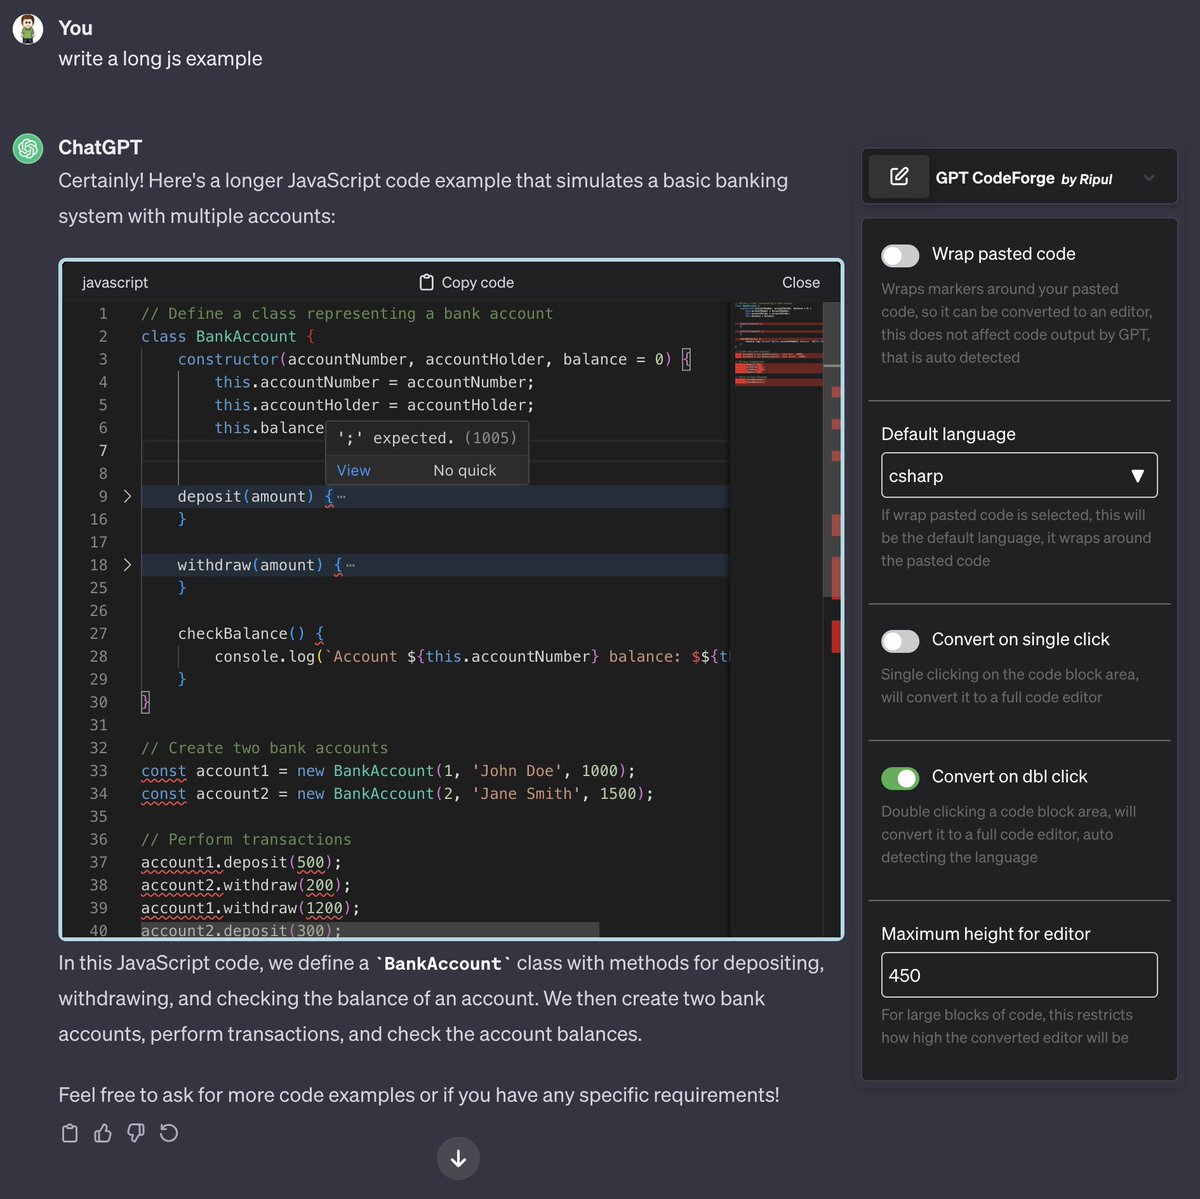1200x1199 pixels.
Task: Click the account2.withdraw(200) line
Action: [x=246, y=885]
